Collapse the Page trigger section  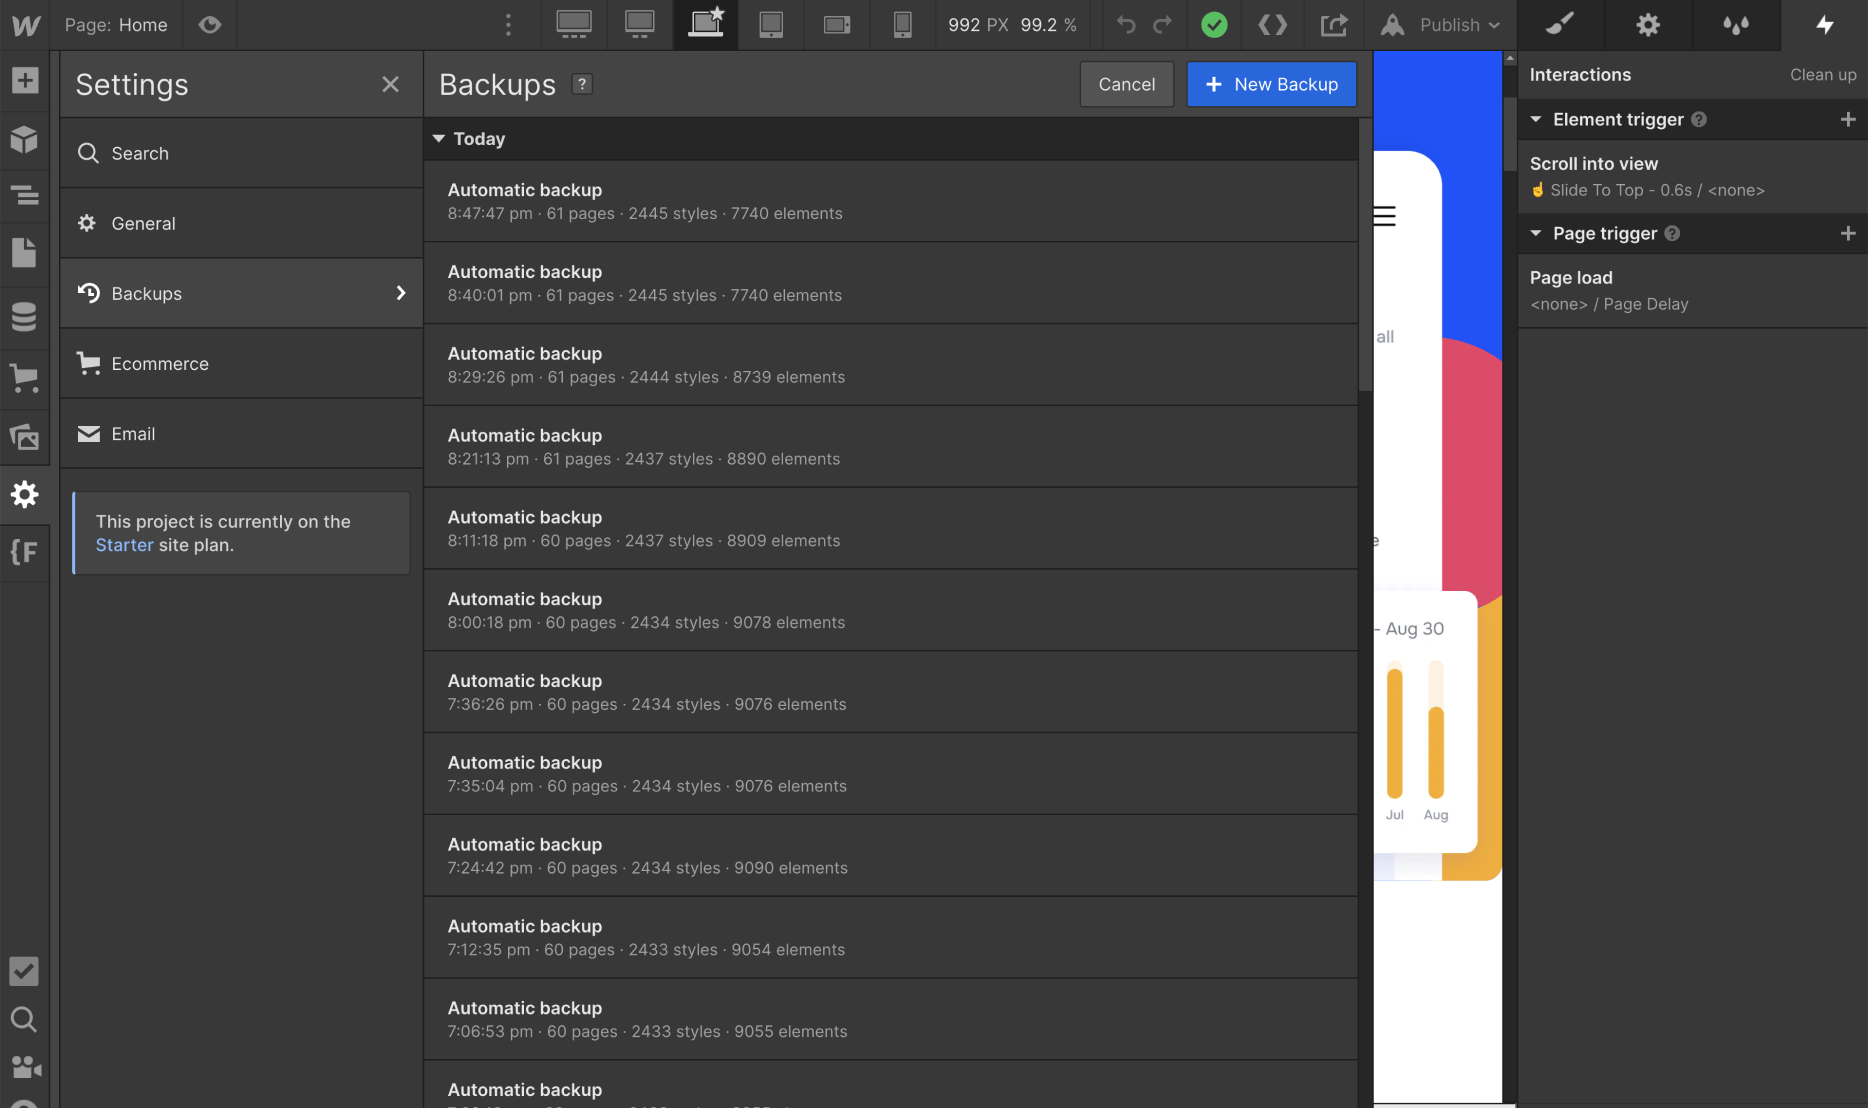1537,233
